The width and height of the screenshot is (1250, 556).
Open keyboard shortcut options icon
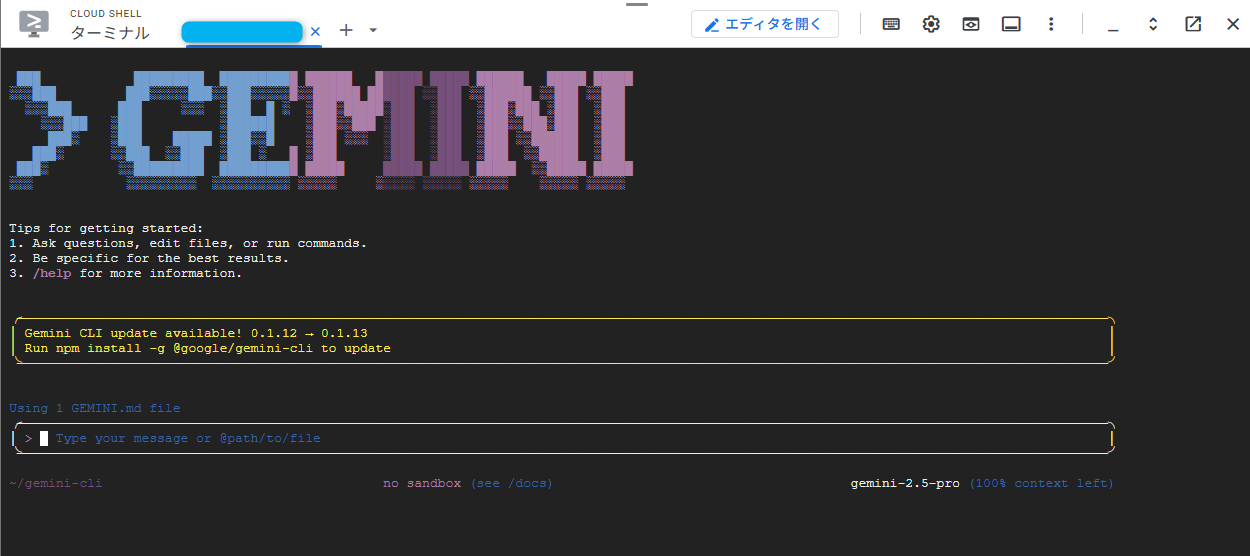891,24
